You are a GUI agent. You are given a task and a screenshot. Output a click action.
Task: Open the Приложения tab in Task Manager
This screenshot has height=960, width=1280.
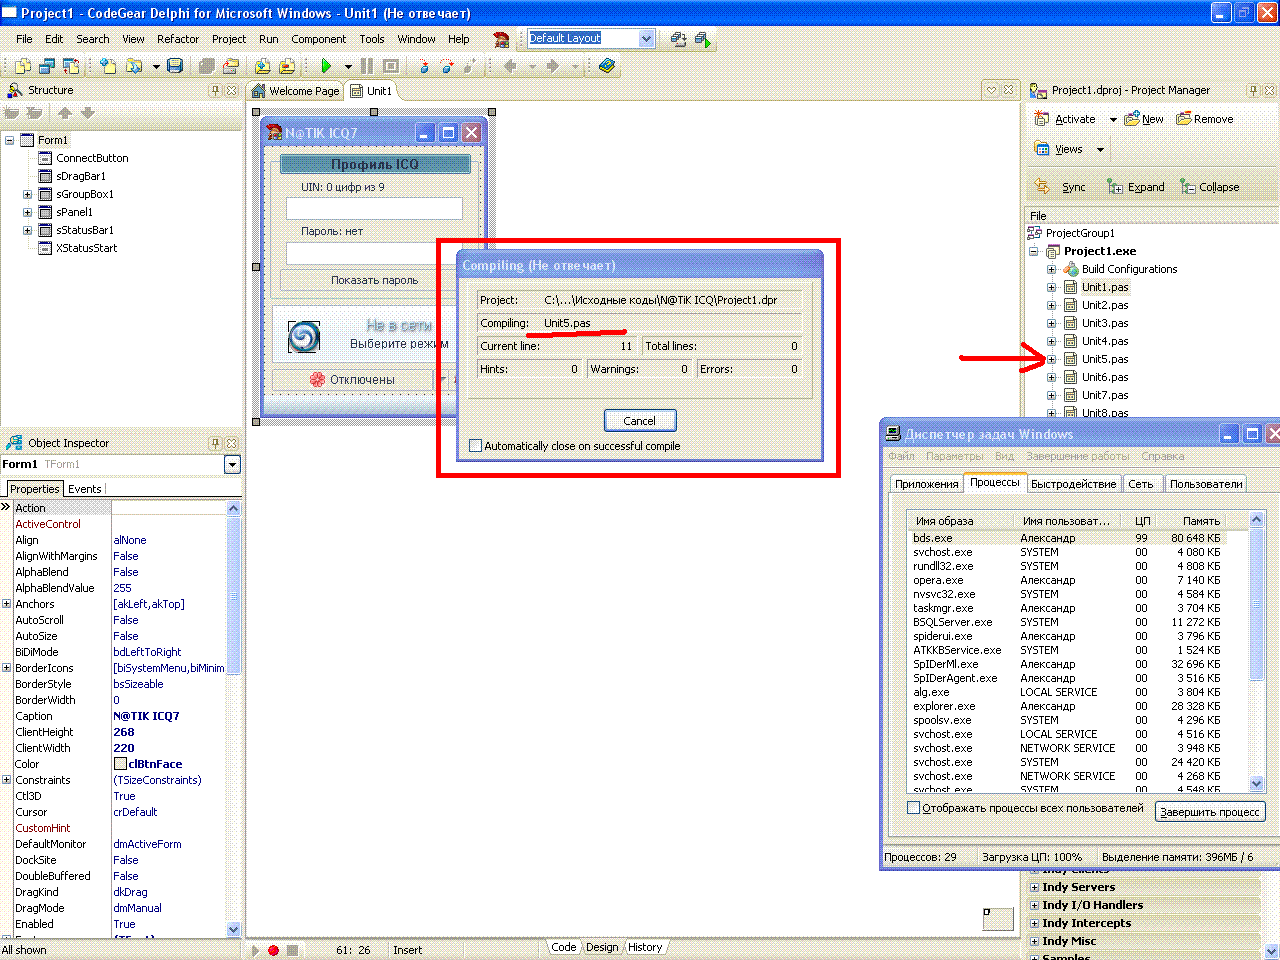(927, 484)
